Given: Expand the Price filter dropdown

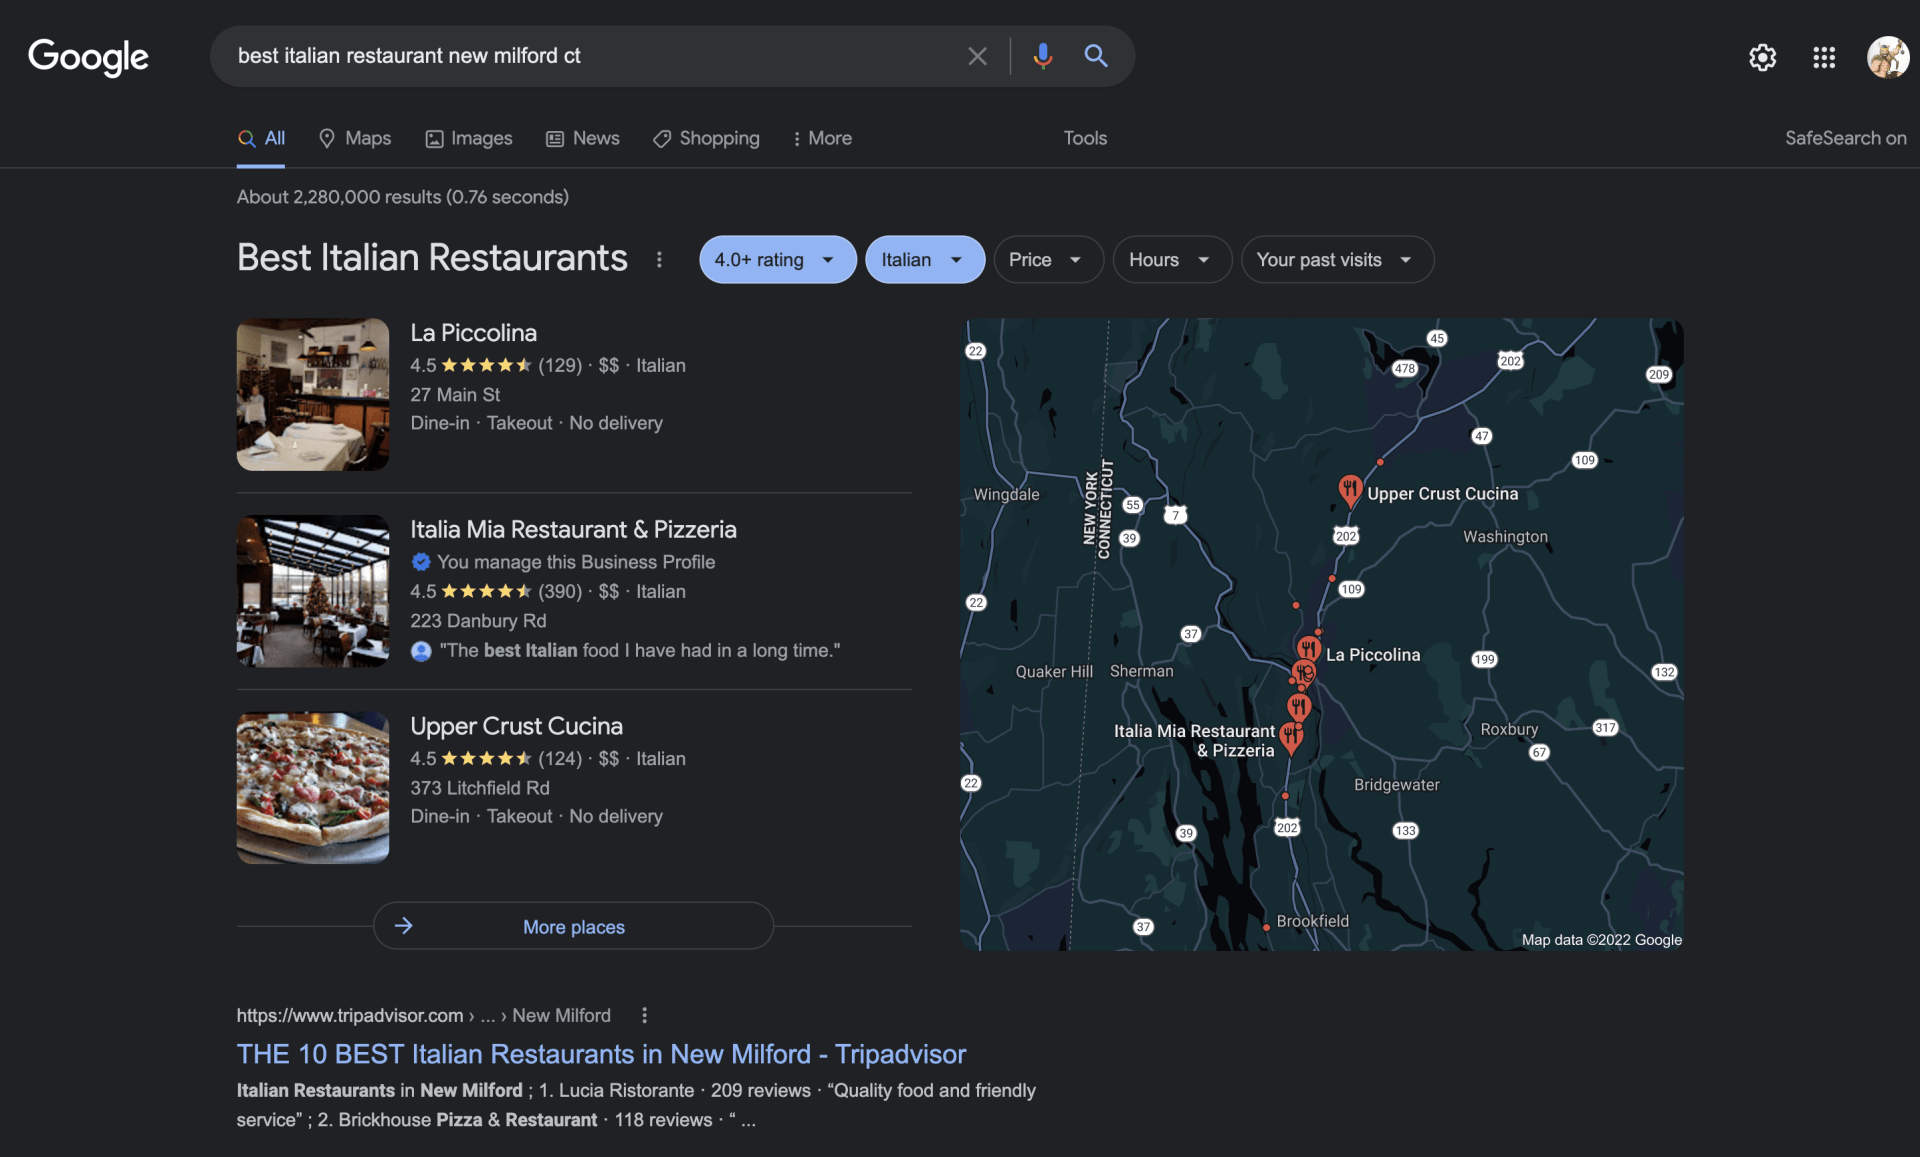Looking at the screenshot, I should [x=1047, y=260].
